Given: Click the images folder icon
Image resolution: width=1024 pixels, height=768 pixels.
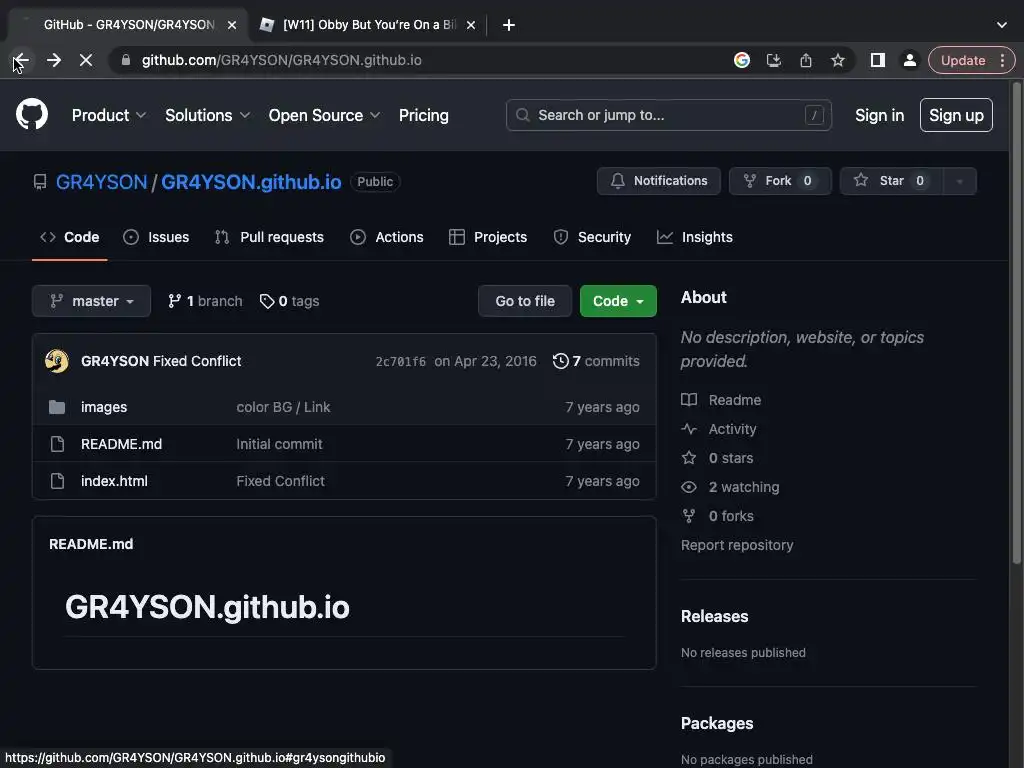Looking at the screenshot, I should click(57, 407).
